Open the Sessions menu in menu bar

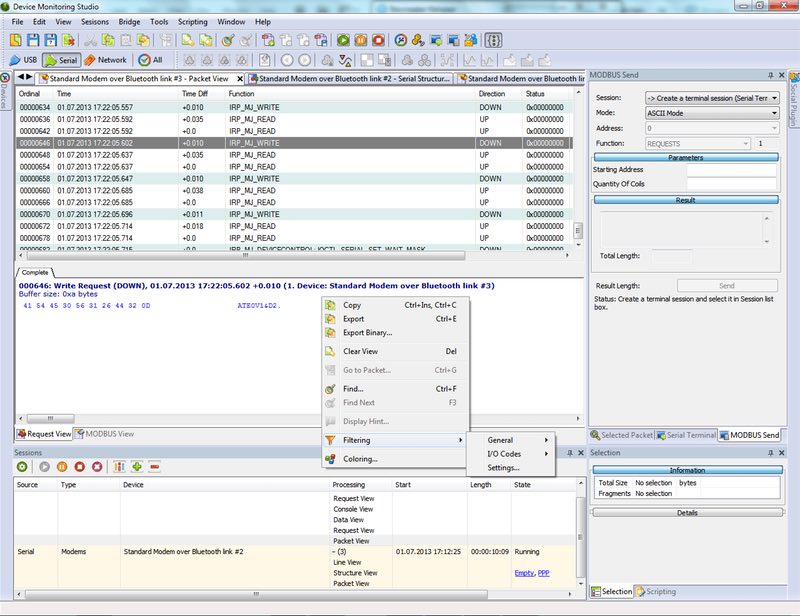[95, 22]
